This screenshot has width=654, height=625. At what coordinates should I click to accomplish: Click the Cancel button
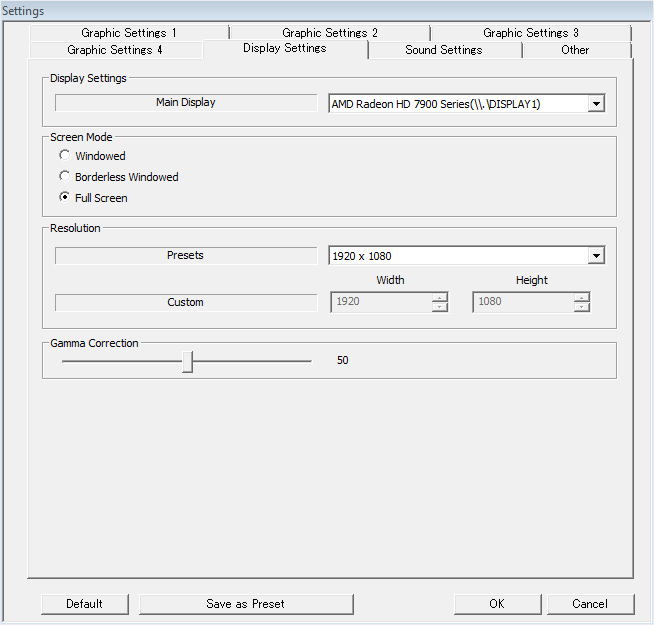(590, 604)
